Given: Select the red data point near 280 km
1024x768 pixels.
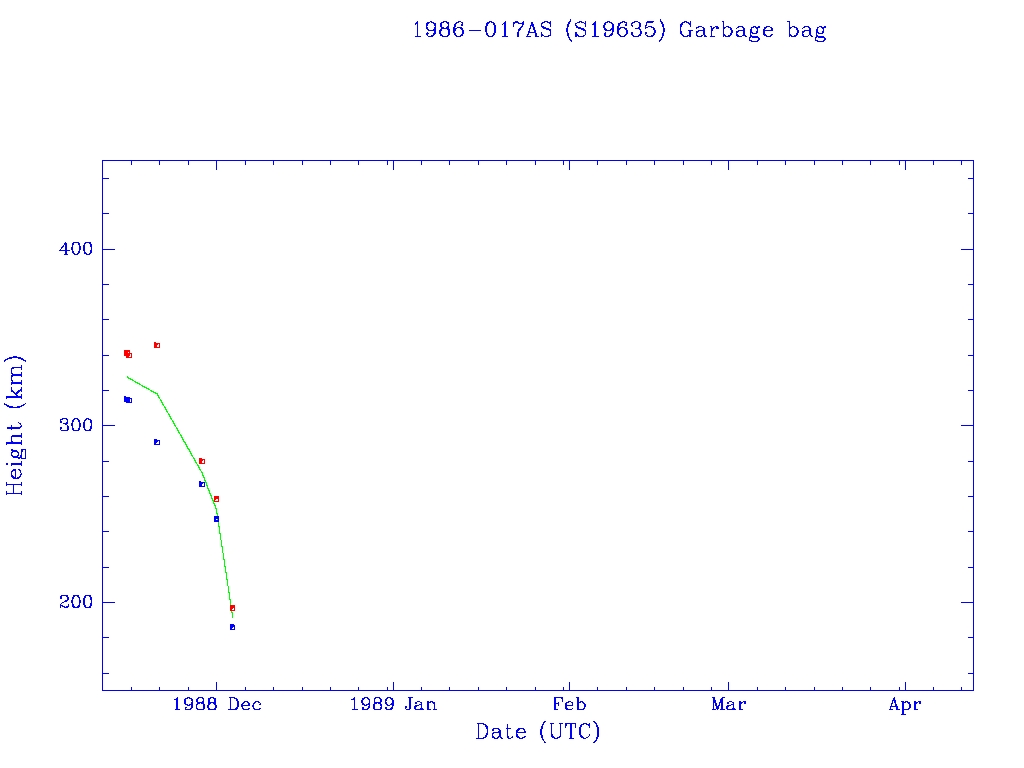Looking at the screenshot, I should pos(202,461).
